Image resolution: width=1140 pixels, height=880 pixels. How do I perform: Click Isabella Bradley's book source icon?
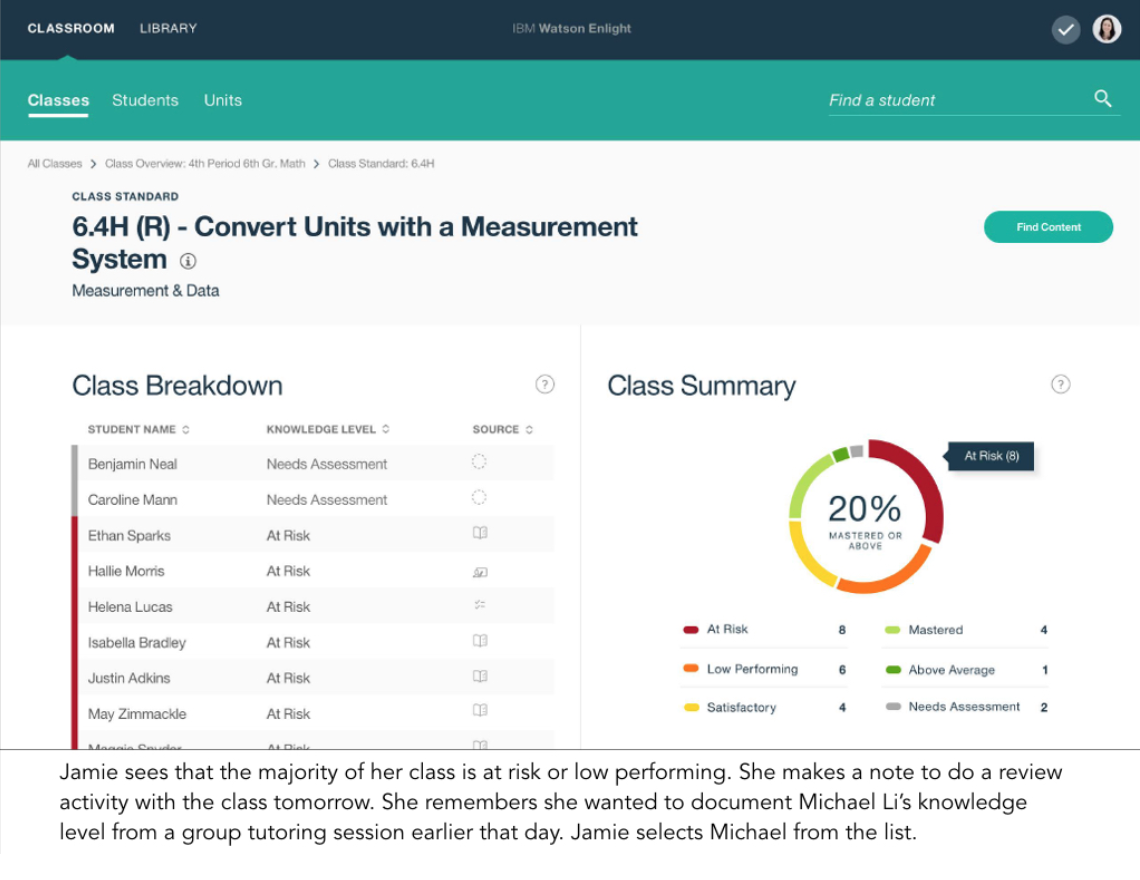point(479,641)
